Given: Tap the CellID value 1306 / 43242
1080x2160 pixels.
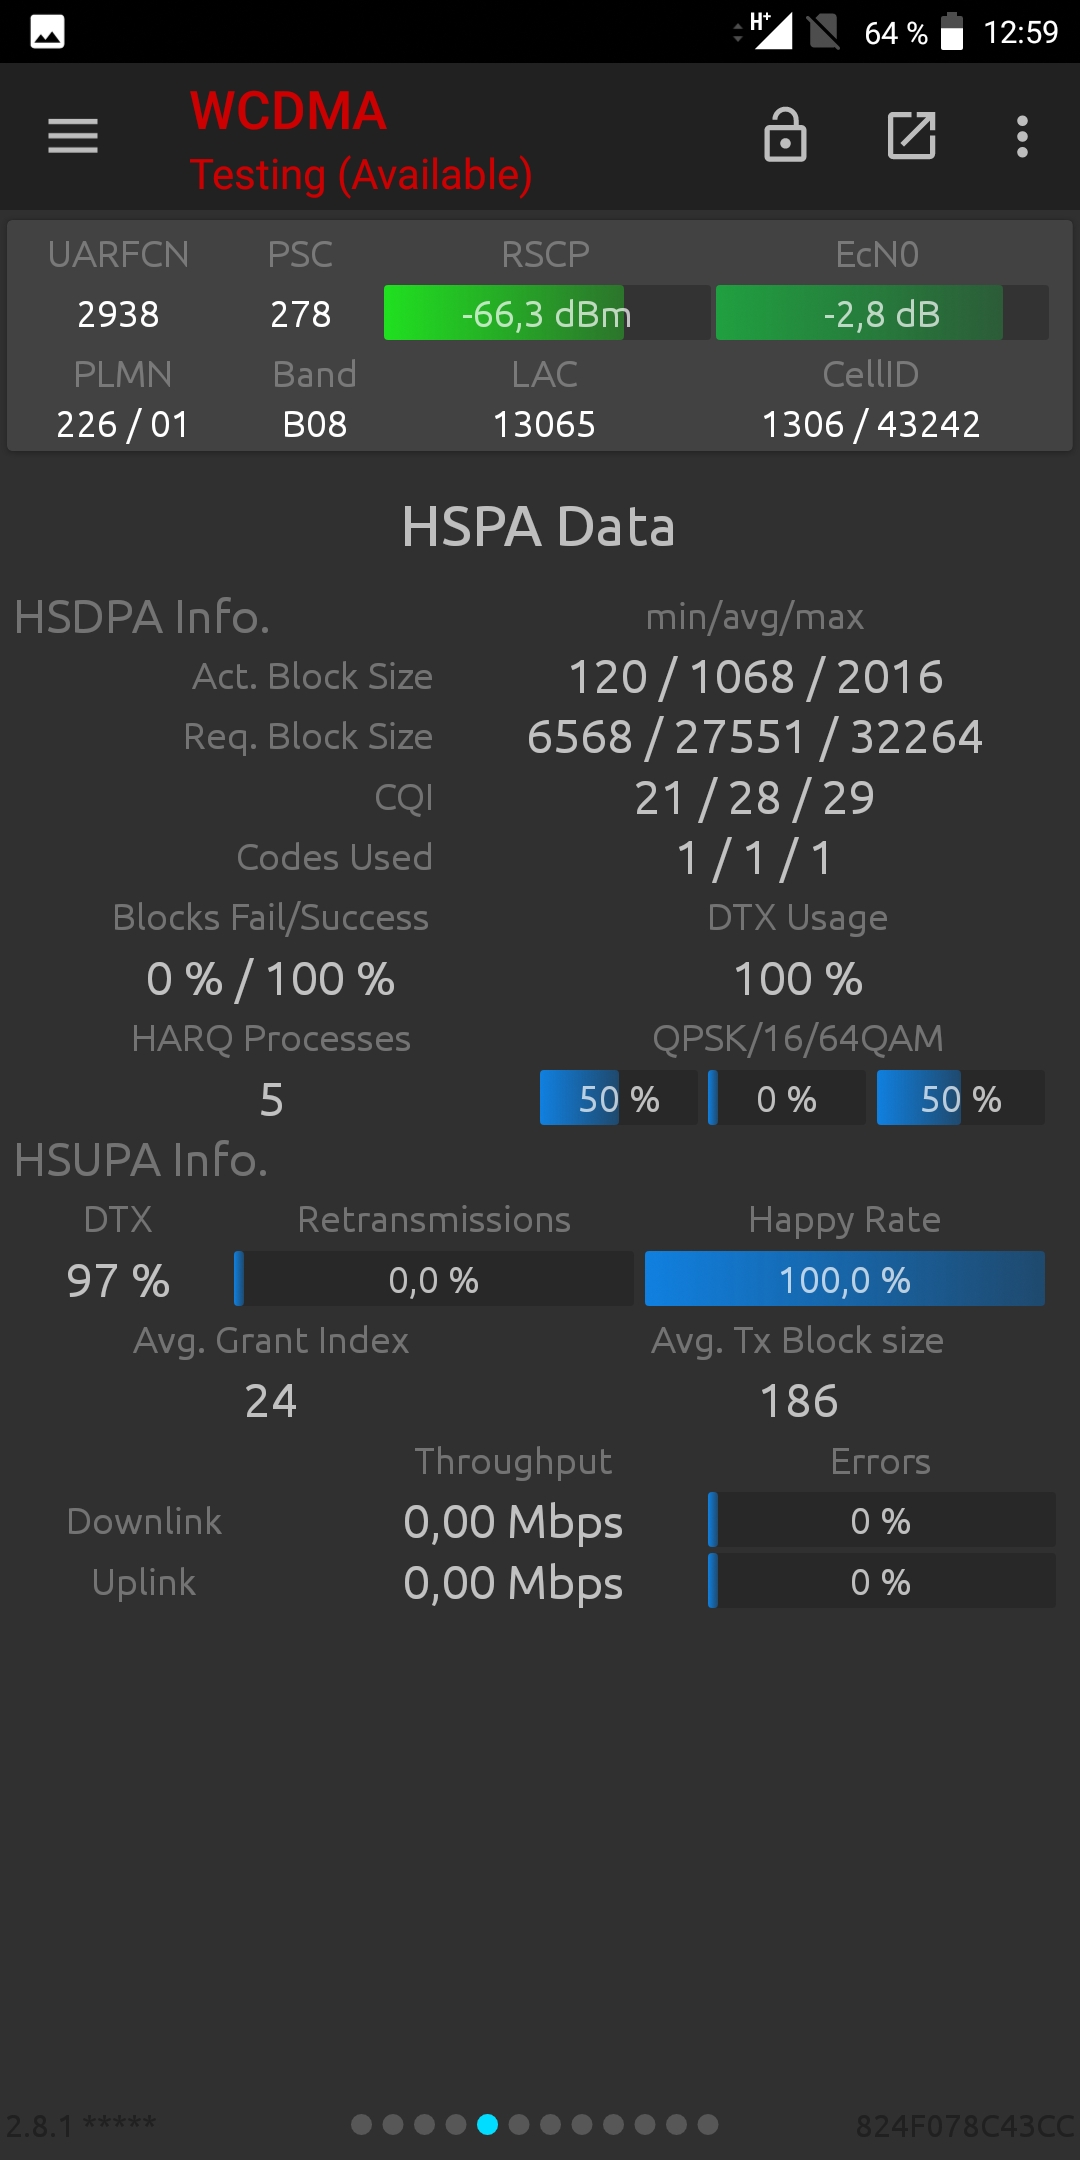Looking at the screenshot, I should [871, 424].
